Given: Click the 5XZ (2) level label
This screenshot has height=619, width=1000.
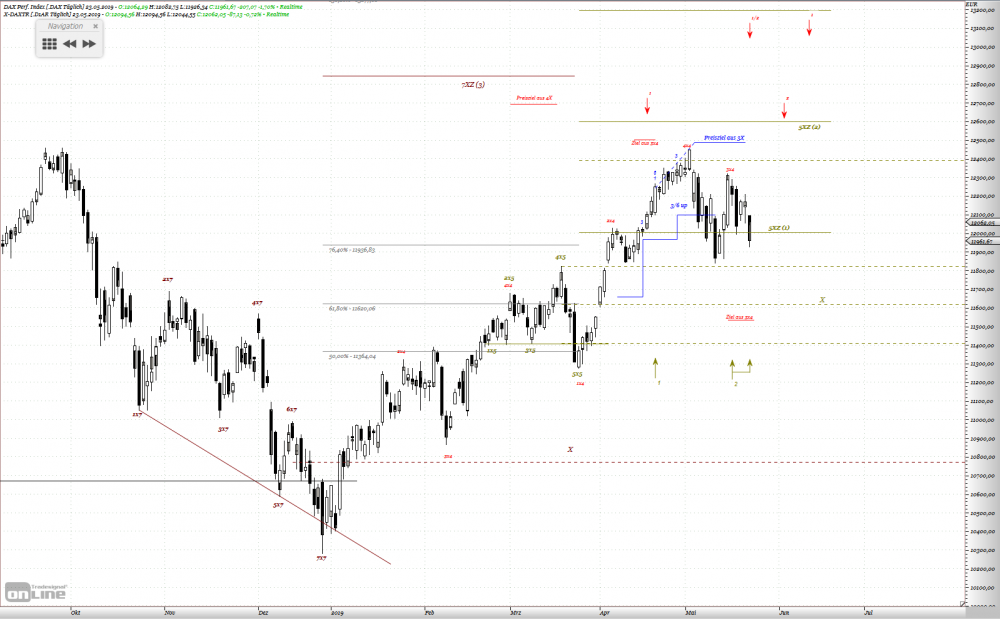Looking at the screenshot, I should point(809,127).
